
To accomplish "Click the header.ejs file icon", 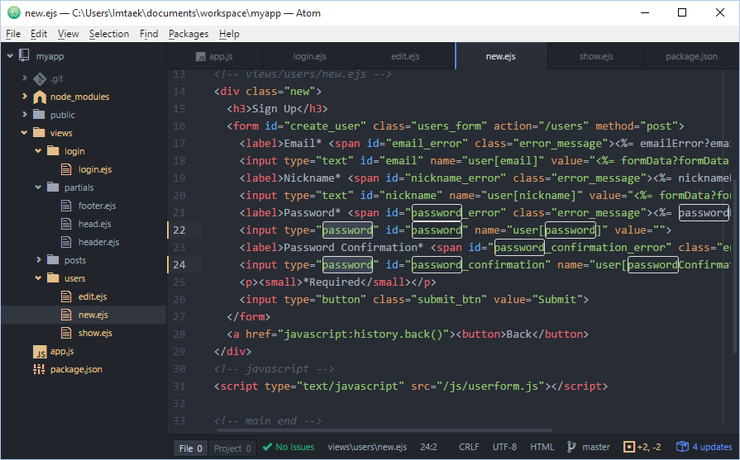I will [x=67, y=242].
